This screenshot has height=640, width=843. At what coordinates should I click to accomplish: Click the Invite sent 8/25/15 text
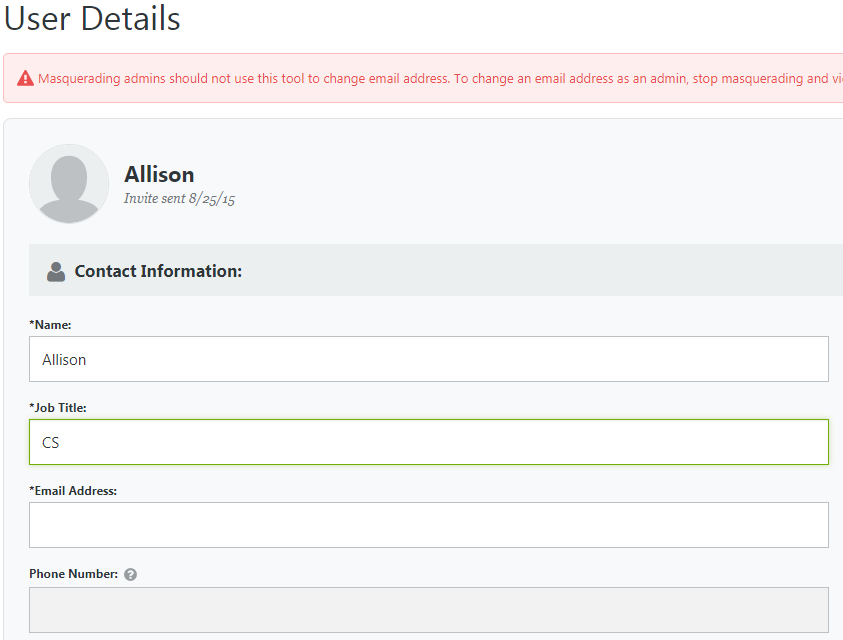tap(180, 198)
